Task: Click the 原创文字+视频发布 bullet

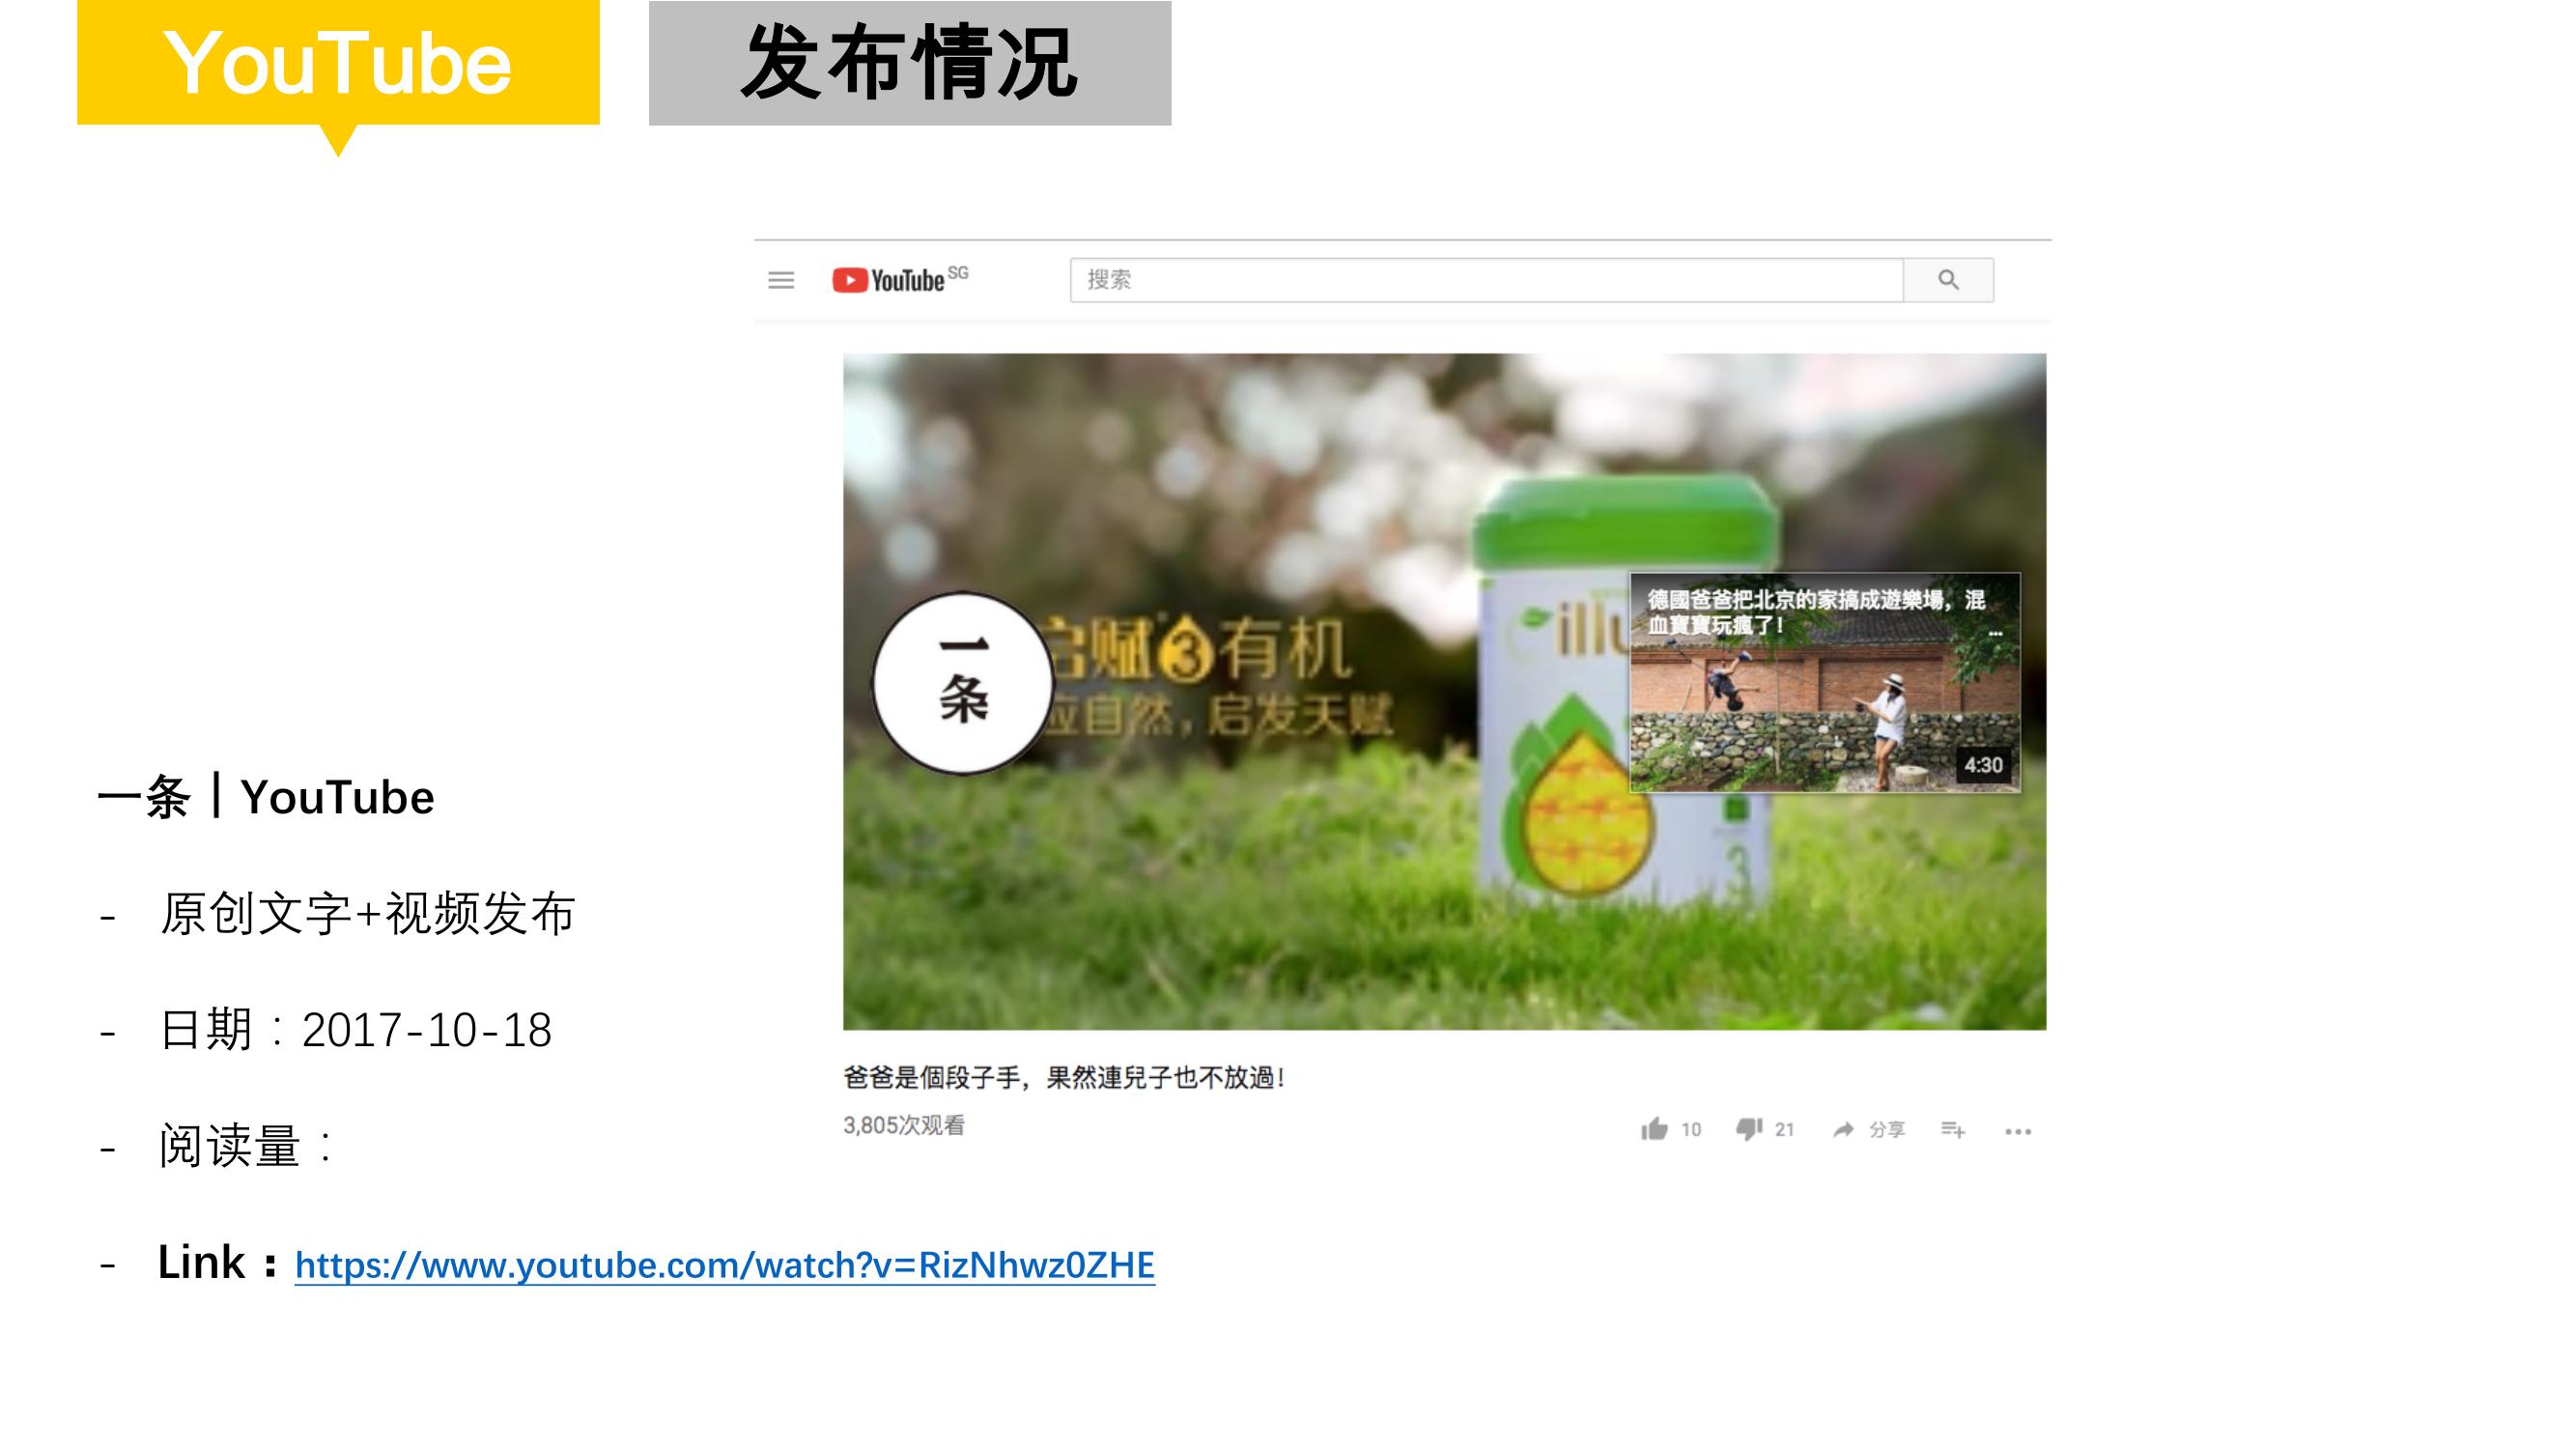Action: [367, 913]
